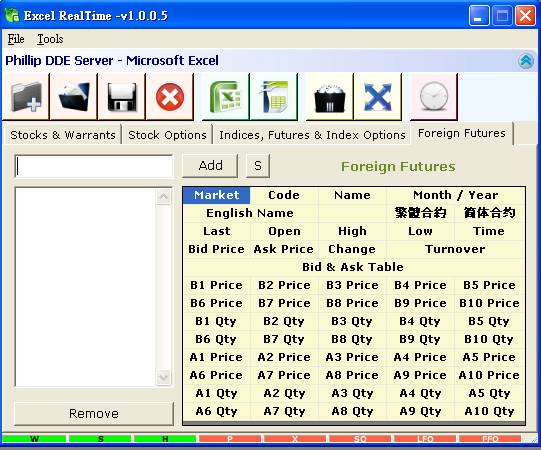Select the A10 Price cell
The image size is (541, 450).
click(489, 375)
